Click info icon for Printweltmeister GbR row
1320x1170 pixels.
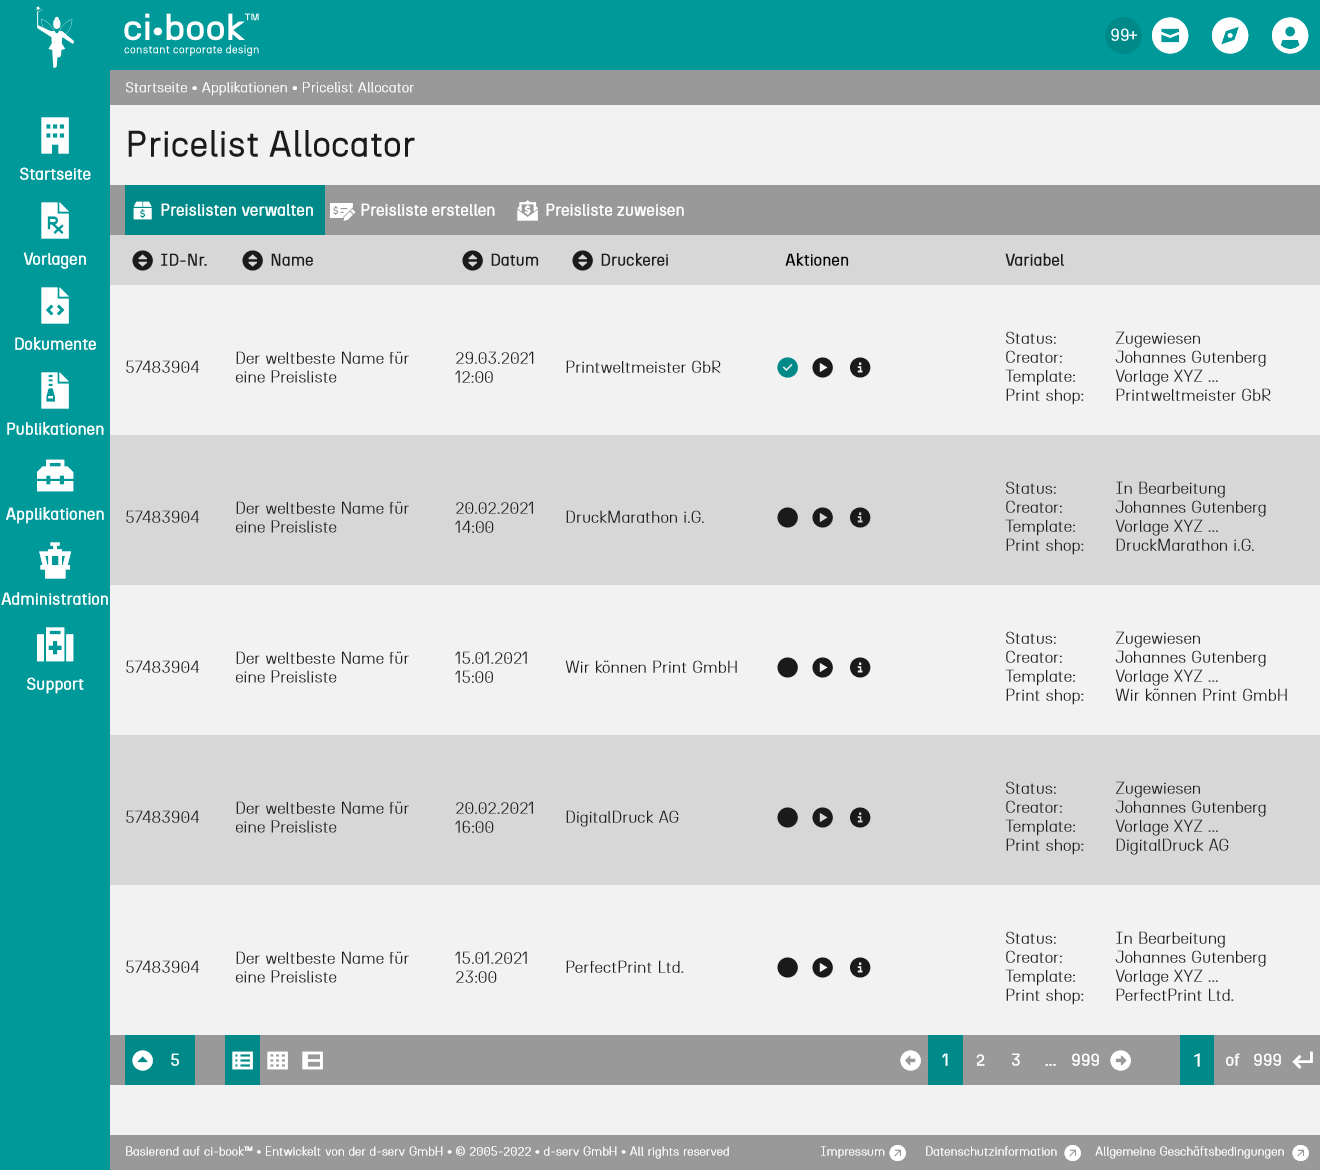tap(860, 367)
